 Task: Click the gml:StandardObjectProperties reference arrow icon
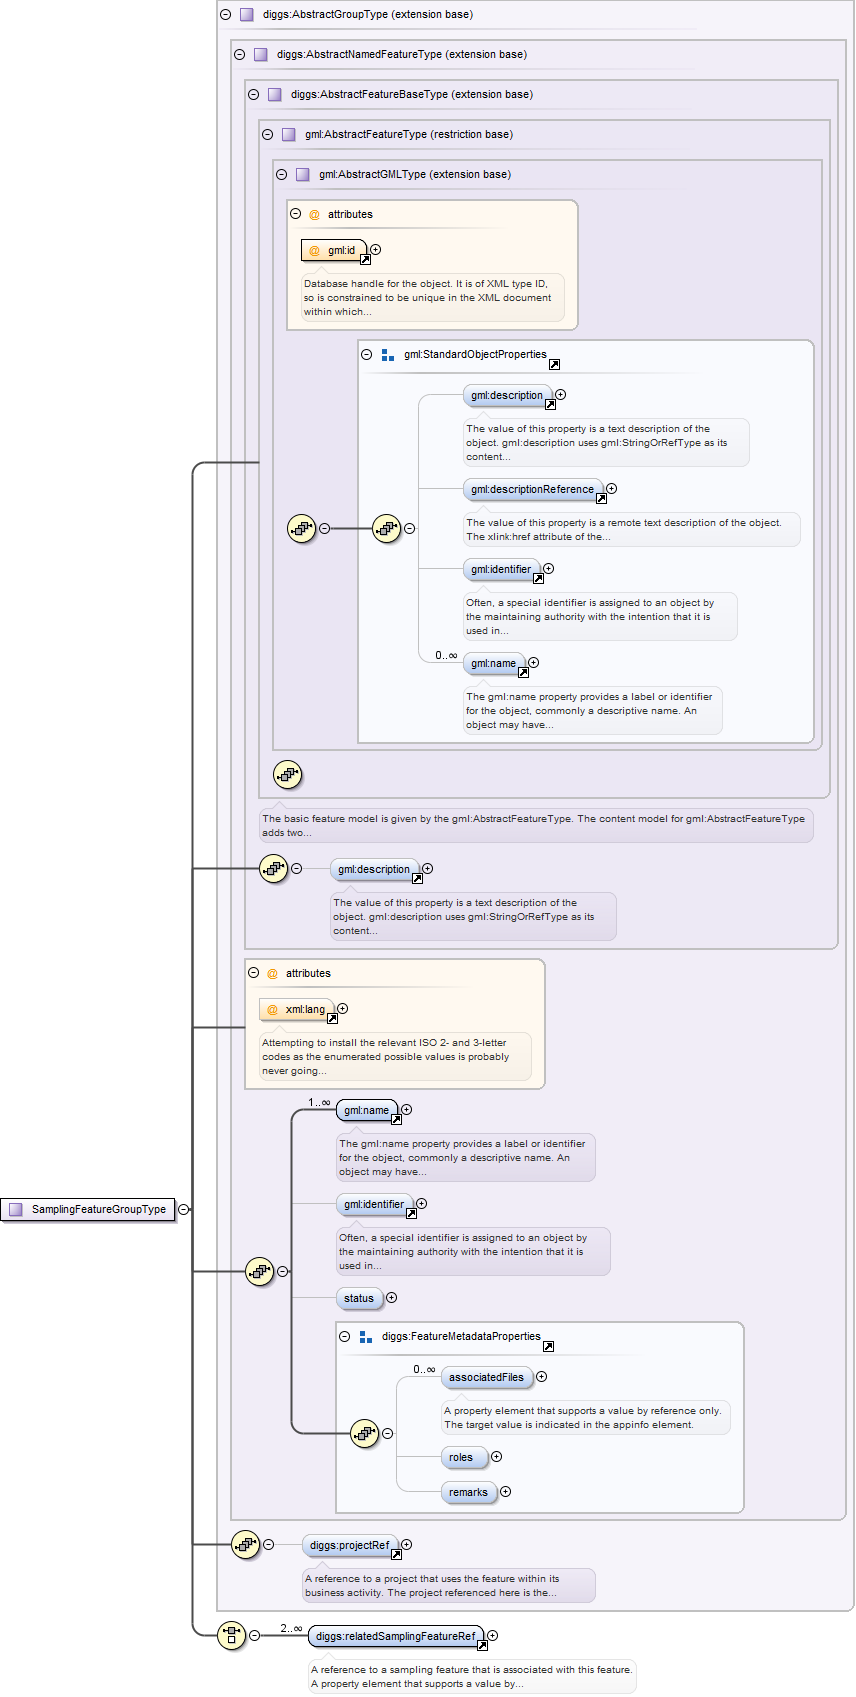(x=554, y=364)
